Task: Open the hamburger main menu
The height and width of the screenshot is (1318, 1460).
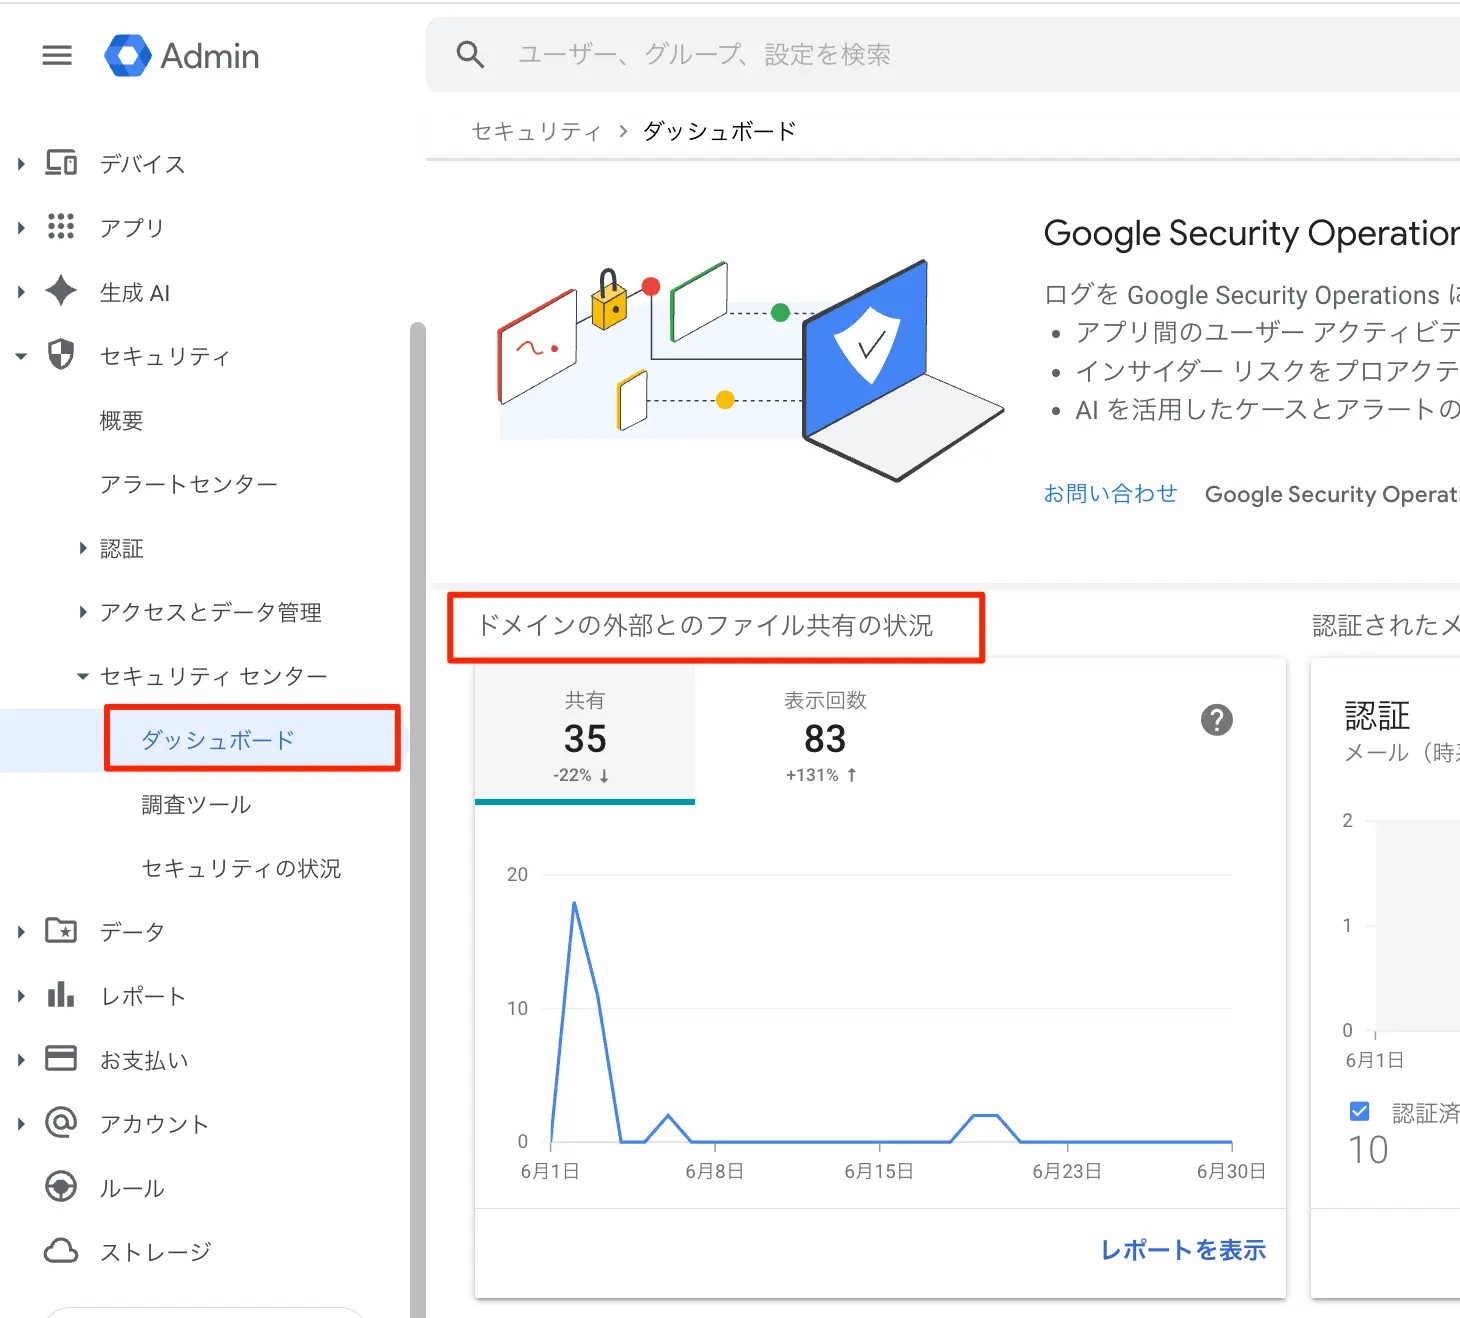Action: [57, 55]
